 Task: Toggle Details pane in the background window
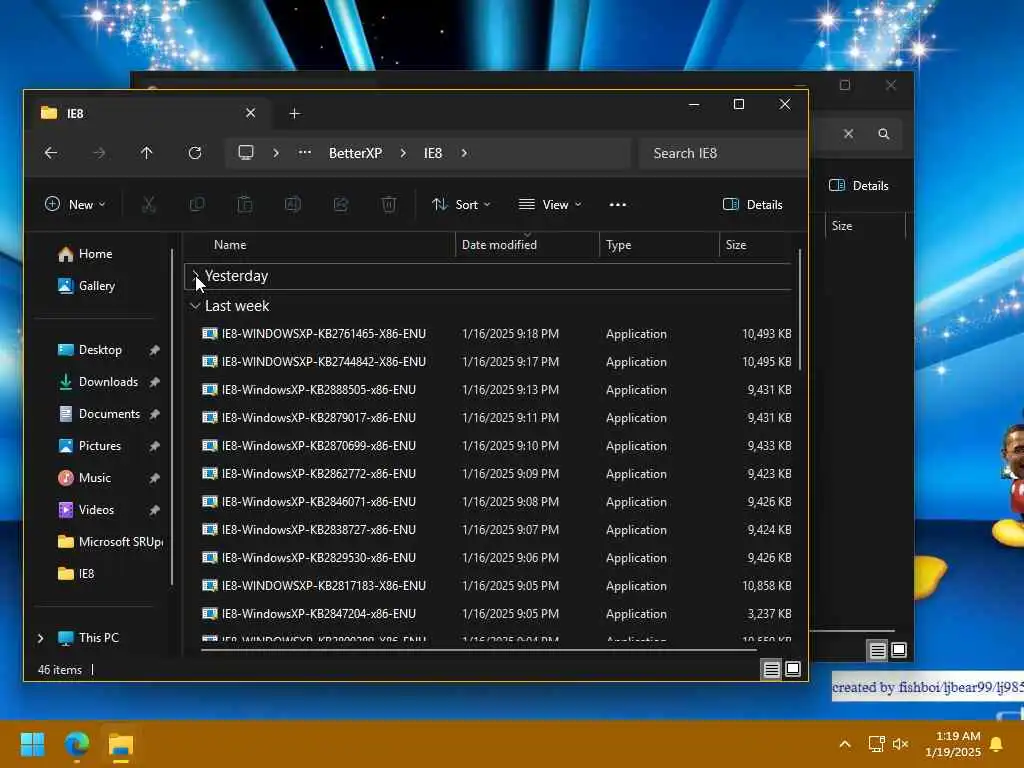(859, 185)
